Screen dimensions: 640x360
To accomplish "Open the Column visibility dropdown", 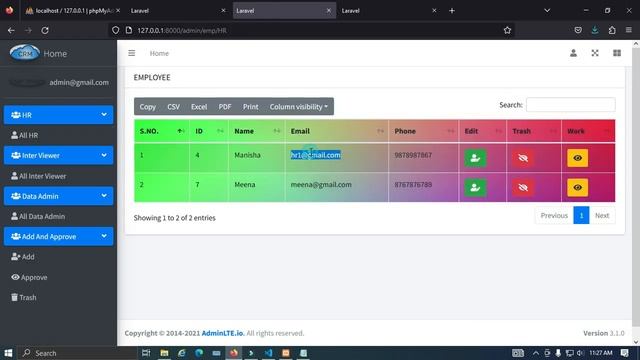I will pyautogui.click(x=299, y=107).
